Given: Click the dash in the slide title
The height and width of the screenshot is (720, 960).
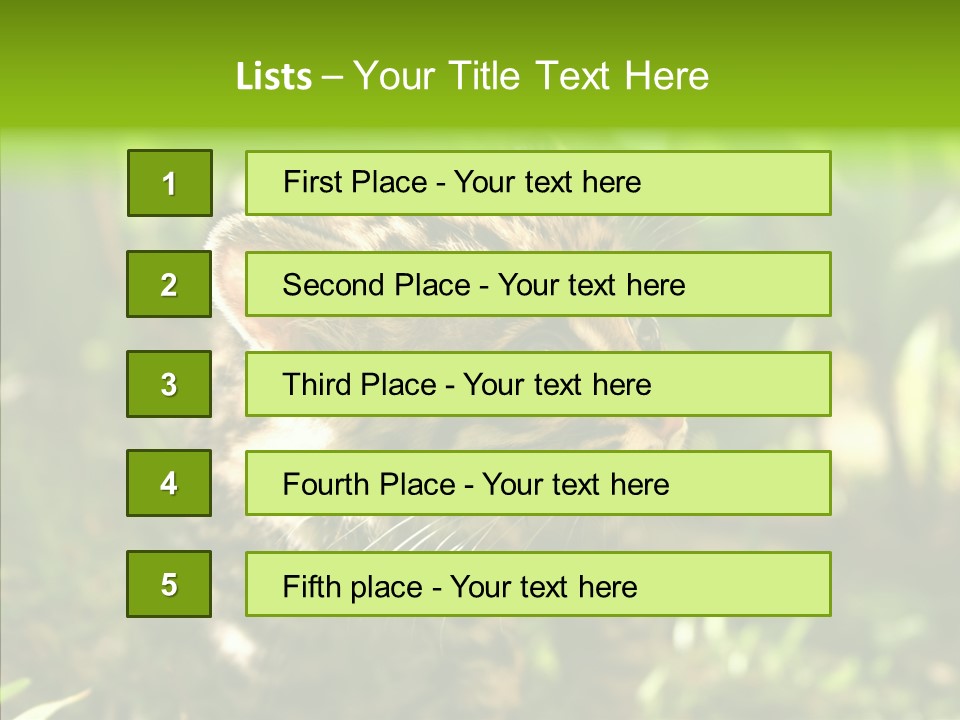Looking at the screenshot, I should point(333,77).
